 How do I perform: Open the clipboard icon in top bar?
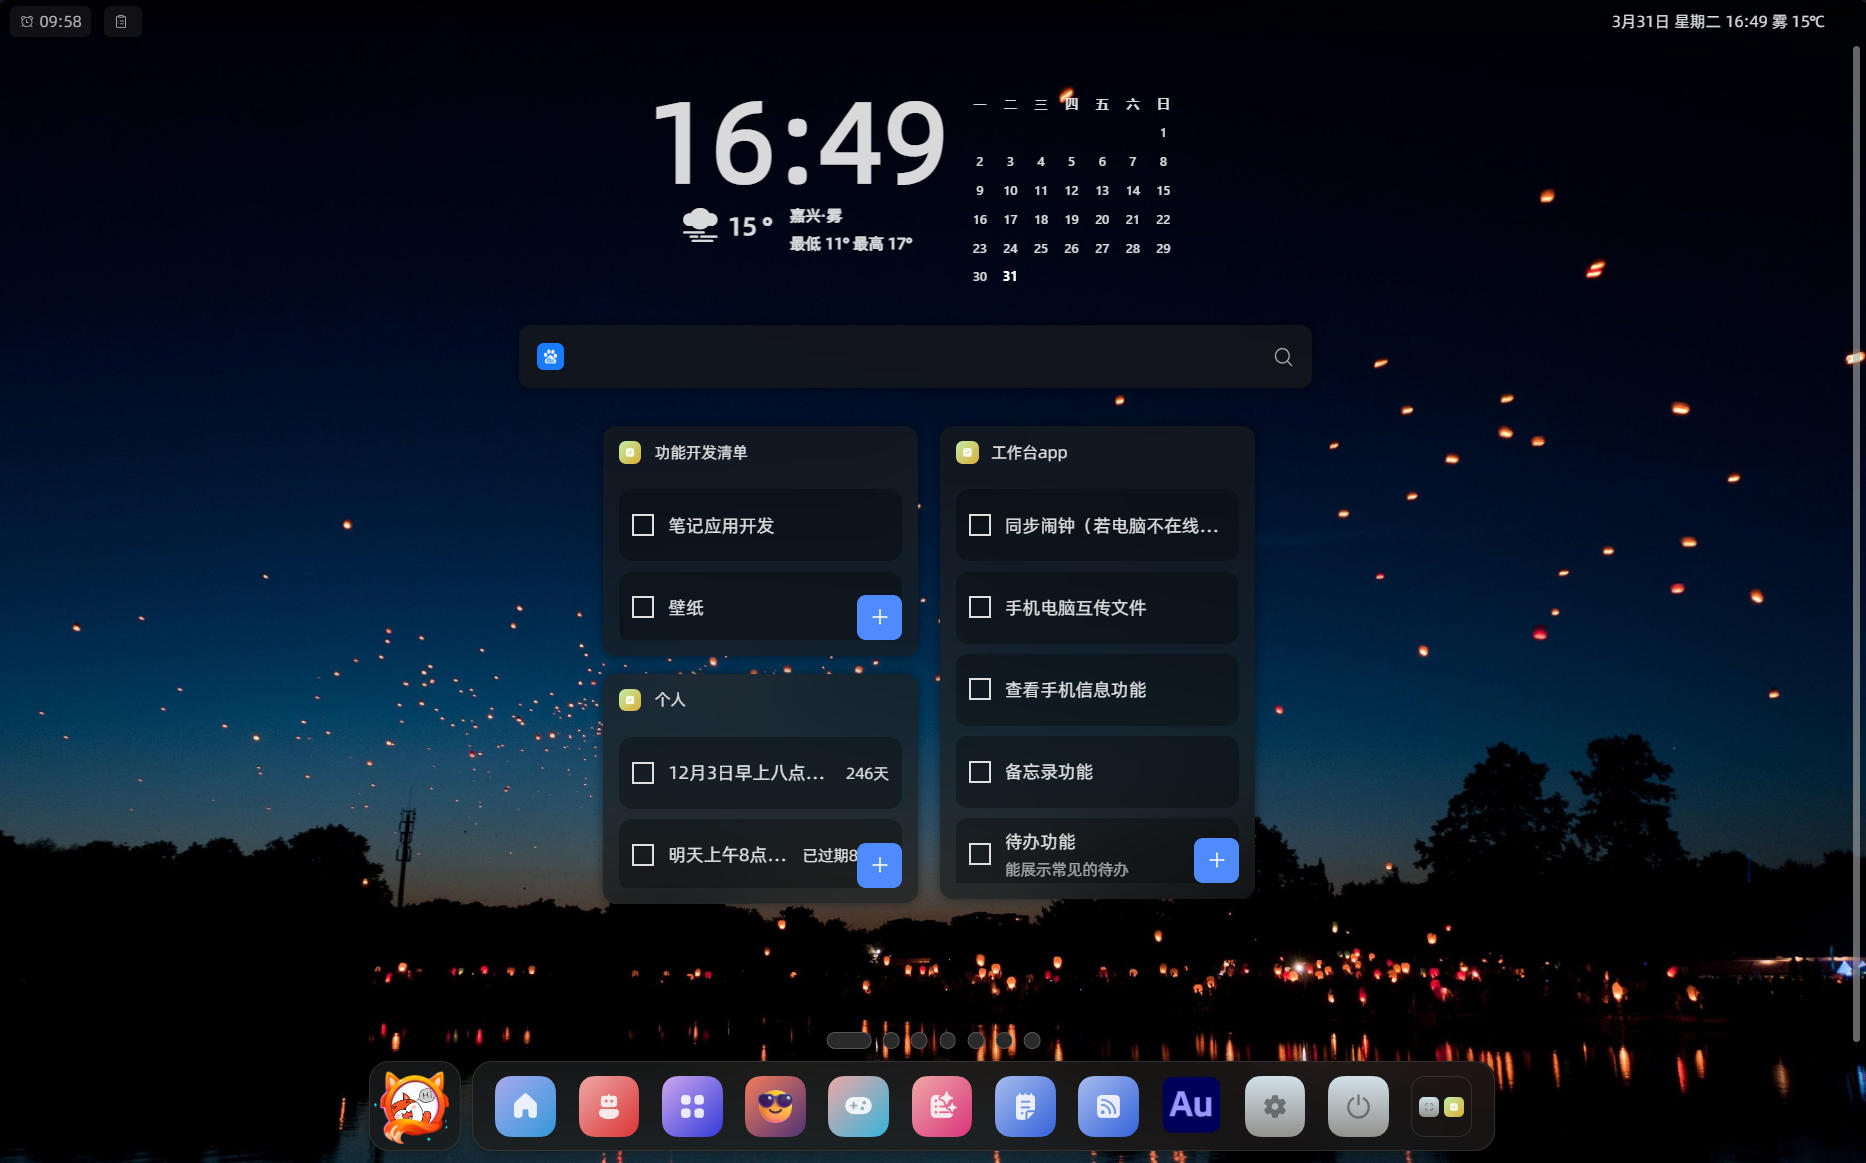tap(122, 21)
